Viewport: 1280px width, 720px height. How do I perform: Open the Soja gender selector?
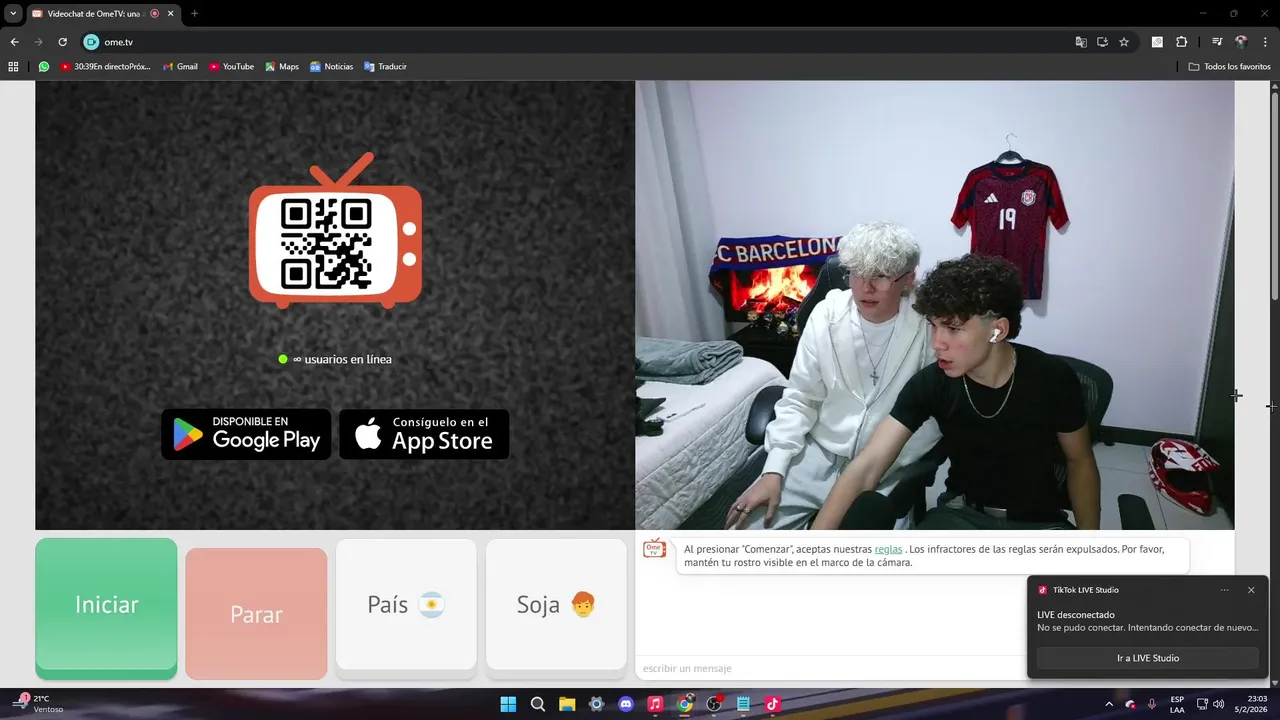(556, 604)
